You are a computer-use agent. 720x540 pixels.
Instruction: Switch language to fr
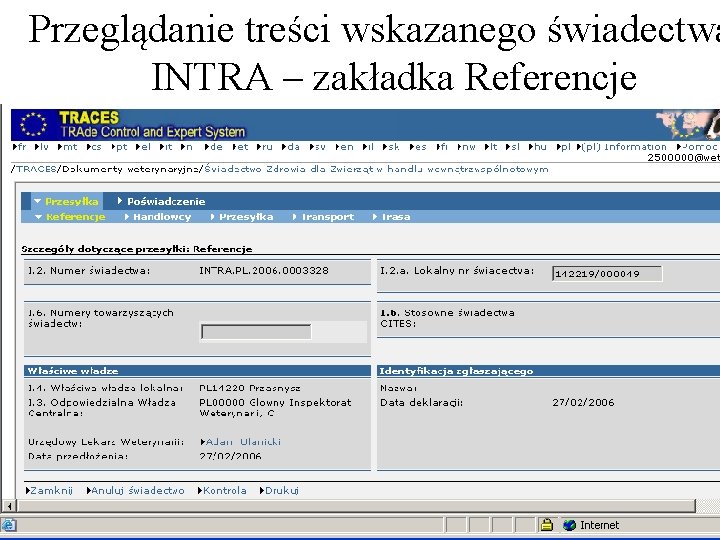pyautogui.click(x=19, y=147)
